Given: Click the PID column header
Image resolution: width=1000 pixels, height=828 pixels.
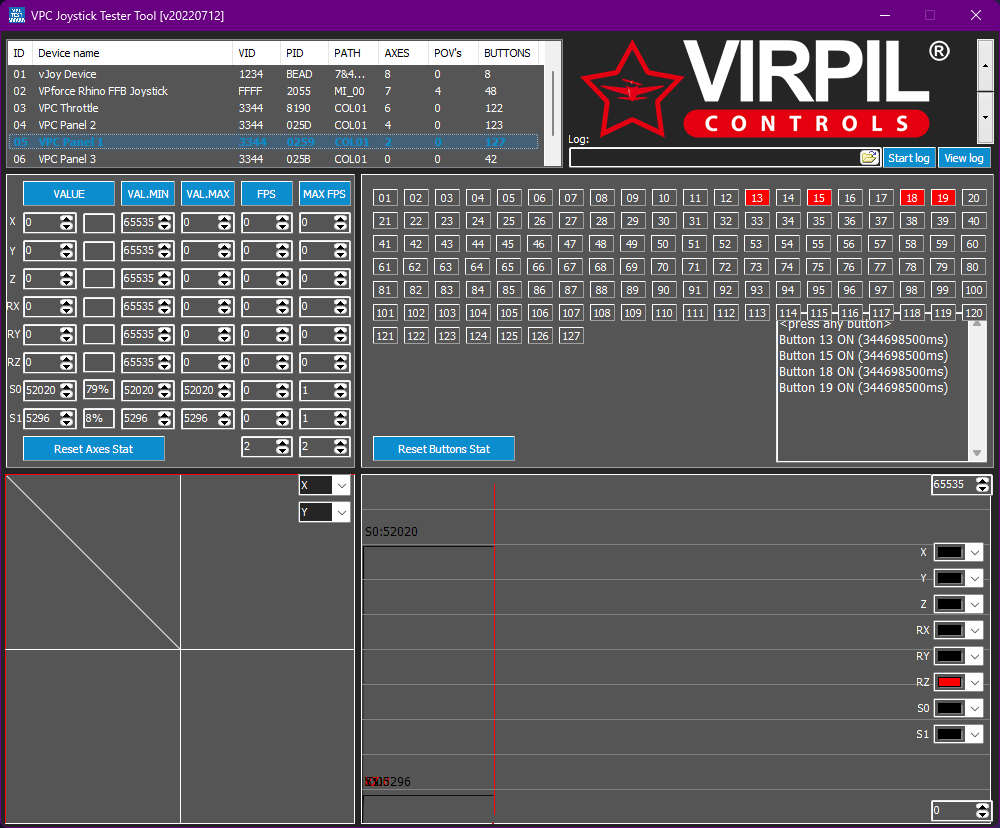Looking at the screenshot, I should 304,53.
